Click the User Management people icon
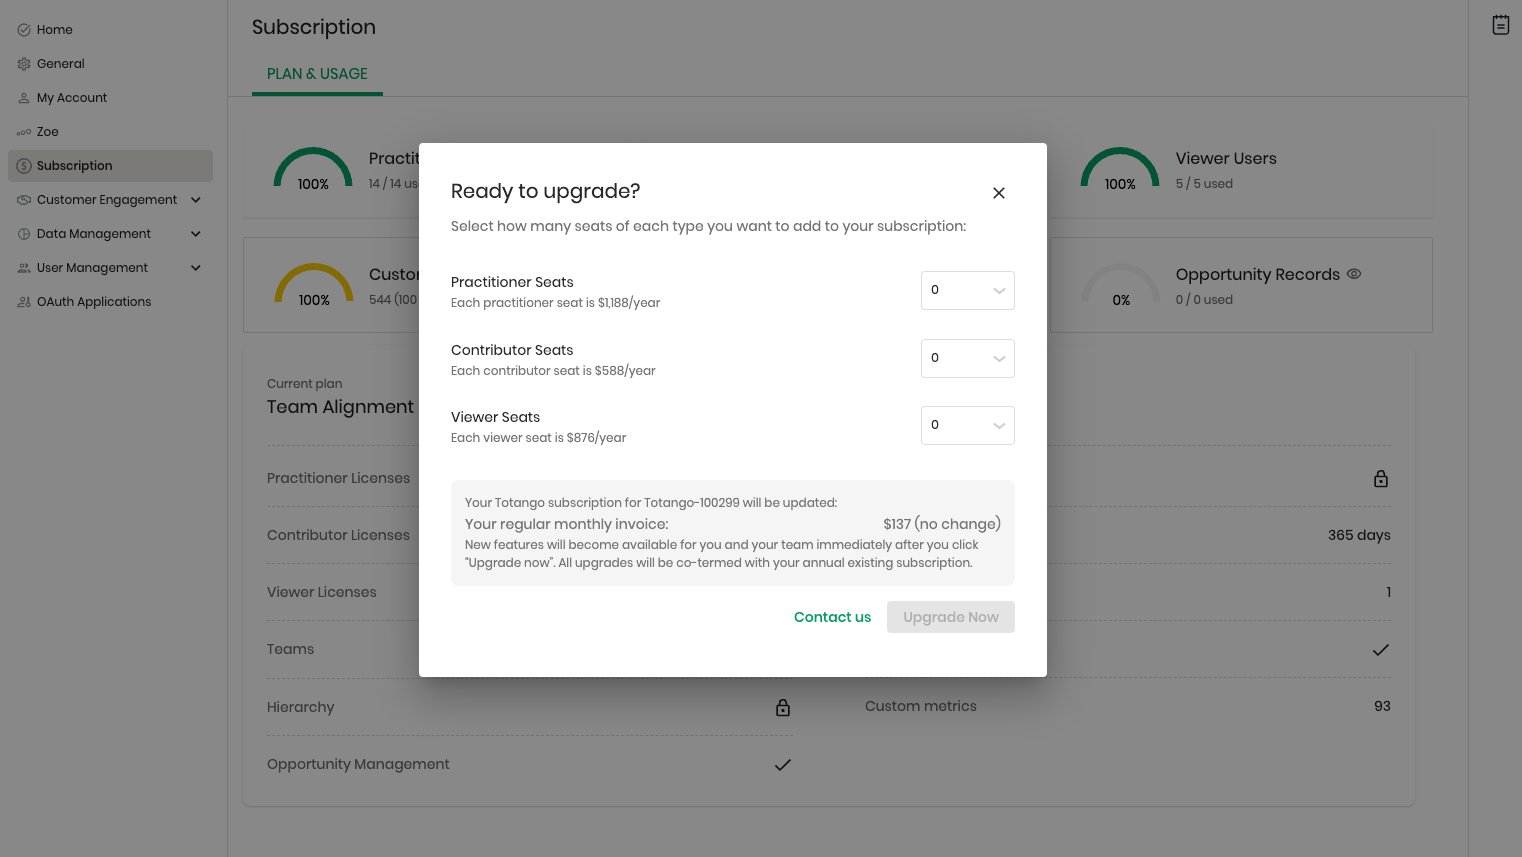The image size is (1522, 857). 24,268
